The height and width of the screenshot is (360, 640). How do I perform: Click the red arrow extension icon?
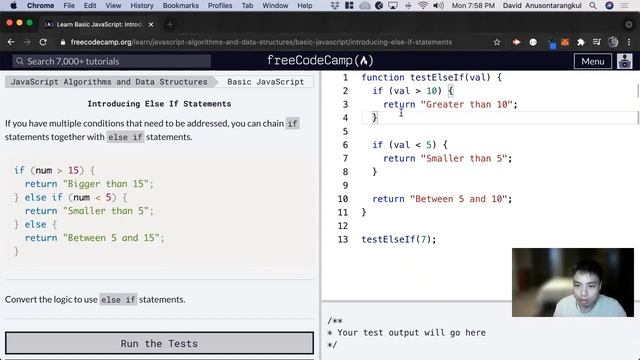coord(516,42)
